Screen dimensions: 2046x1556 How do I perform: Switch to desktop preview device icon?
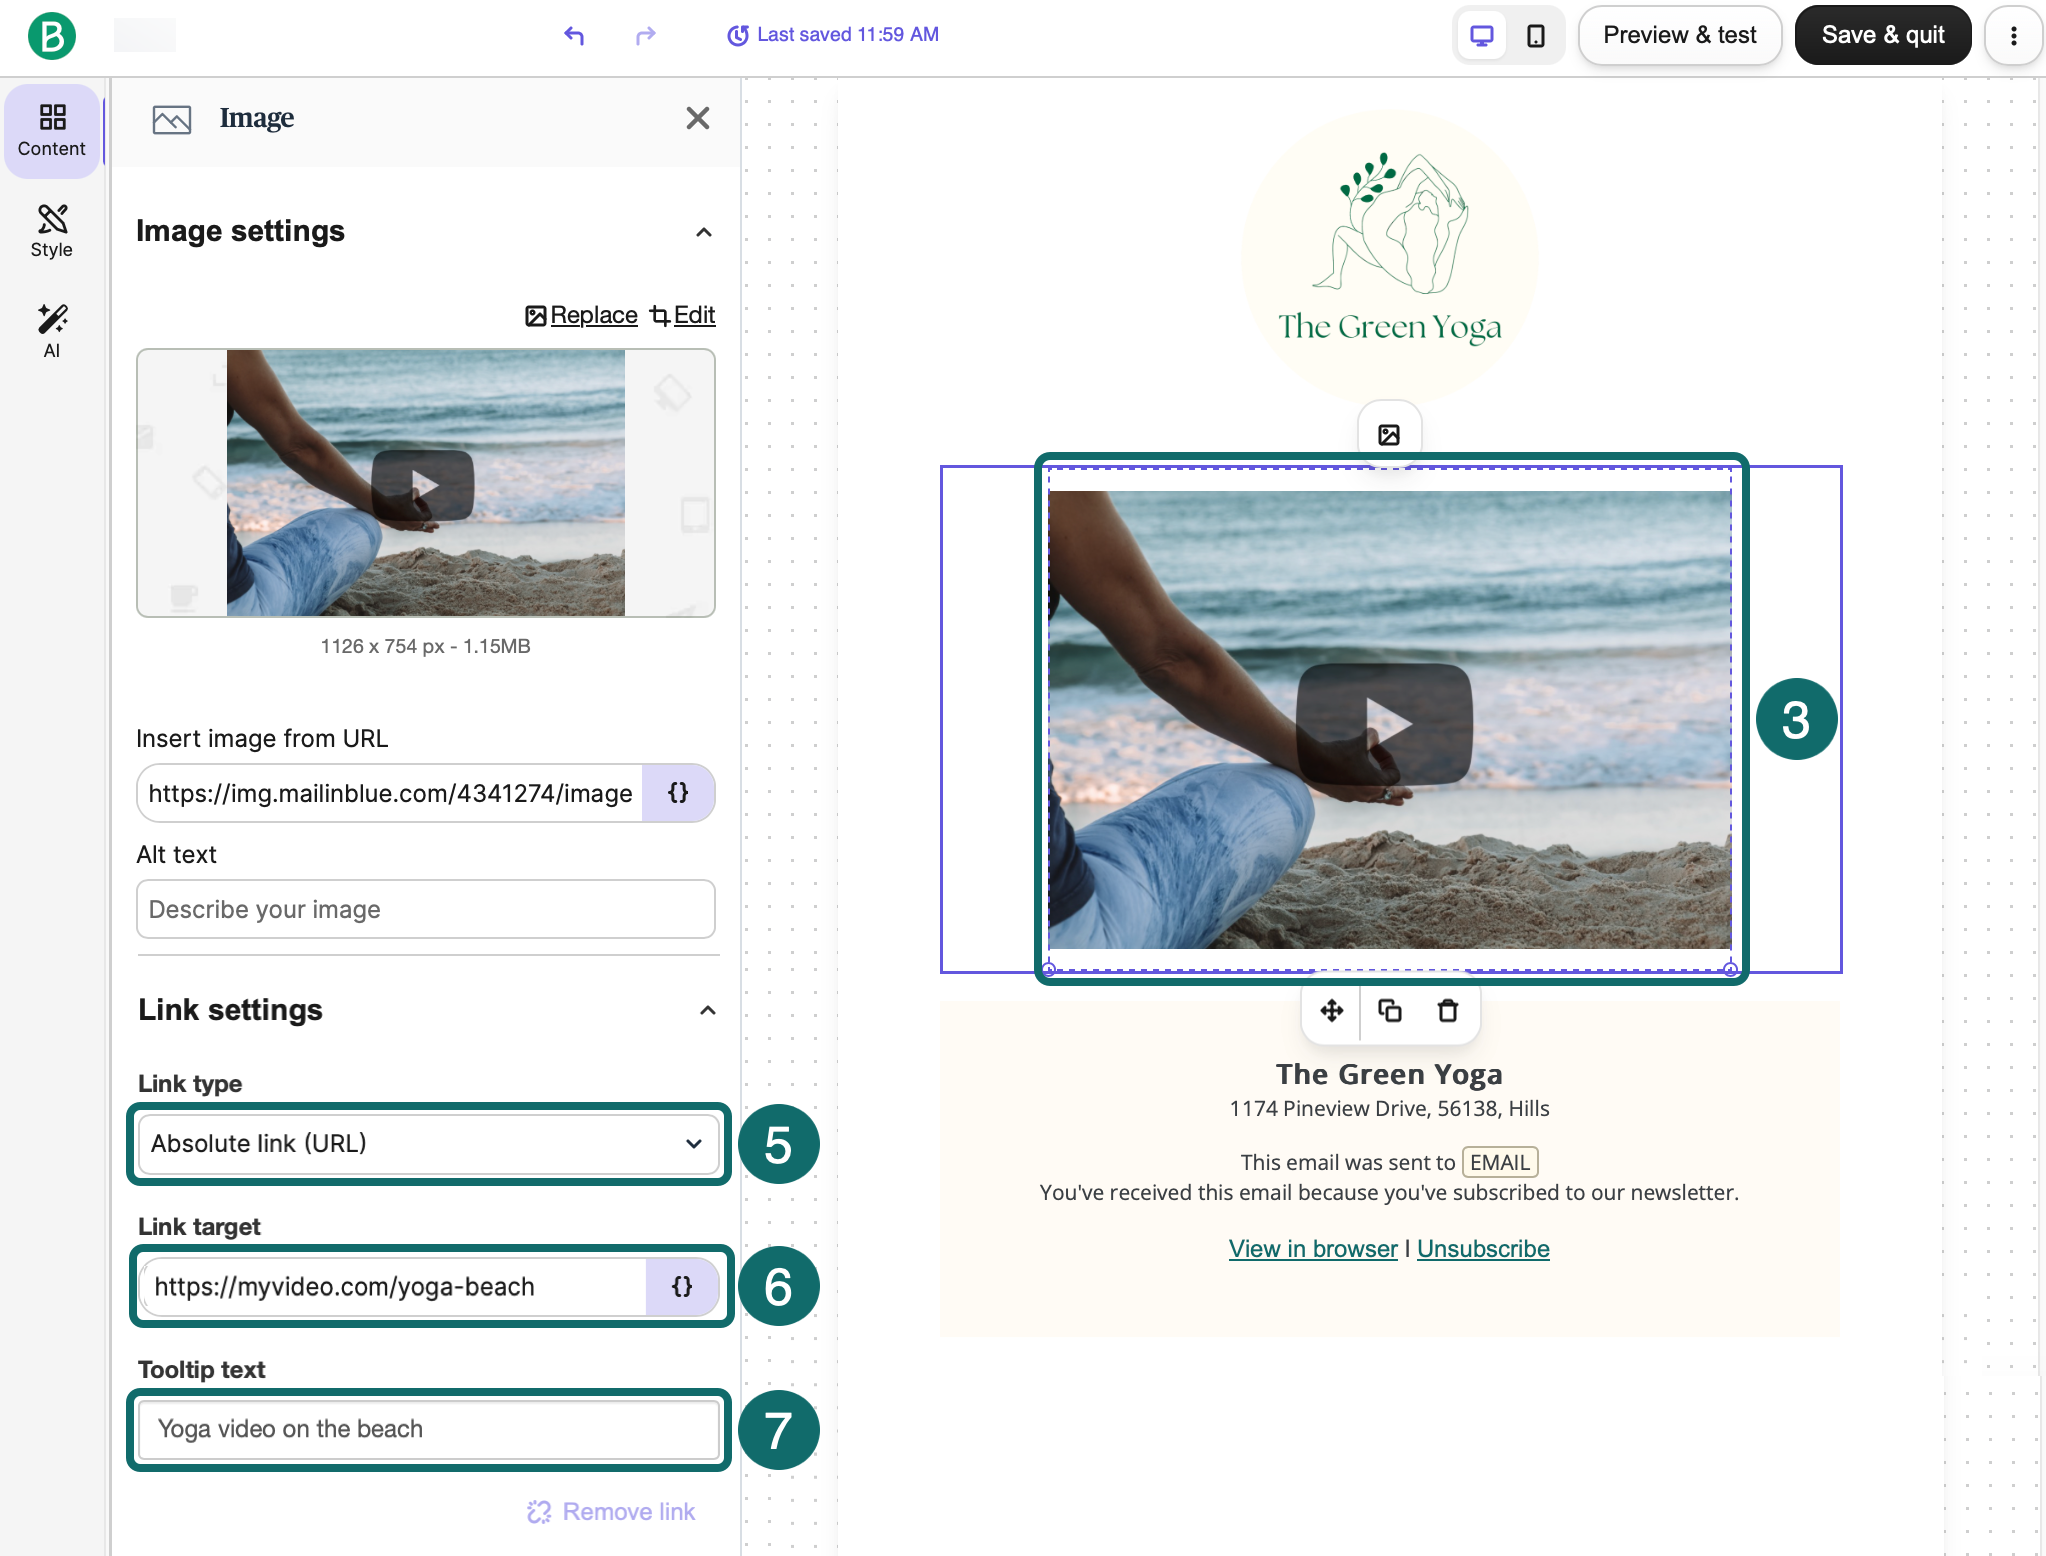[1481, 36]
